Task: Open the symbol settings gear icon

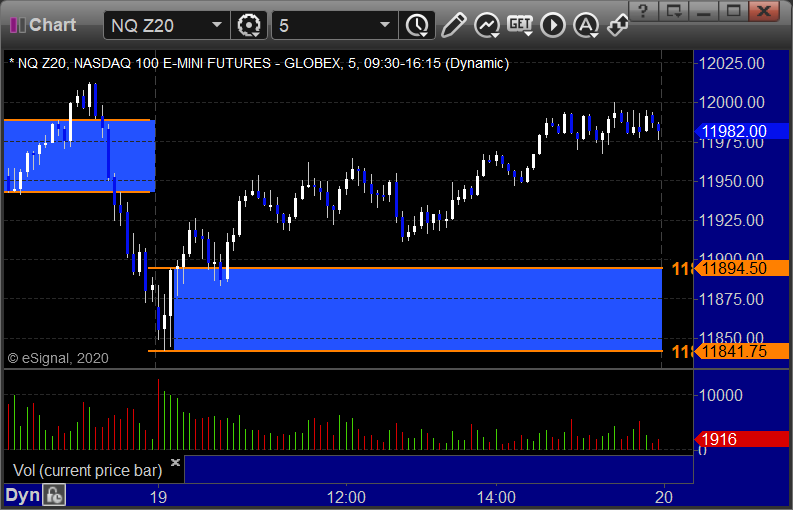Action: click(x=249, y=25)
